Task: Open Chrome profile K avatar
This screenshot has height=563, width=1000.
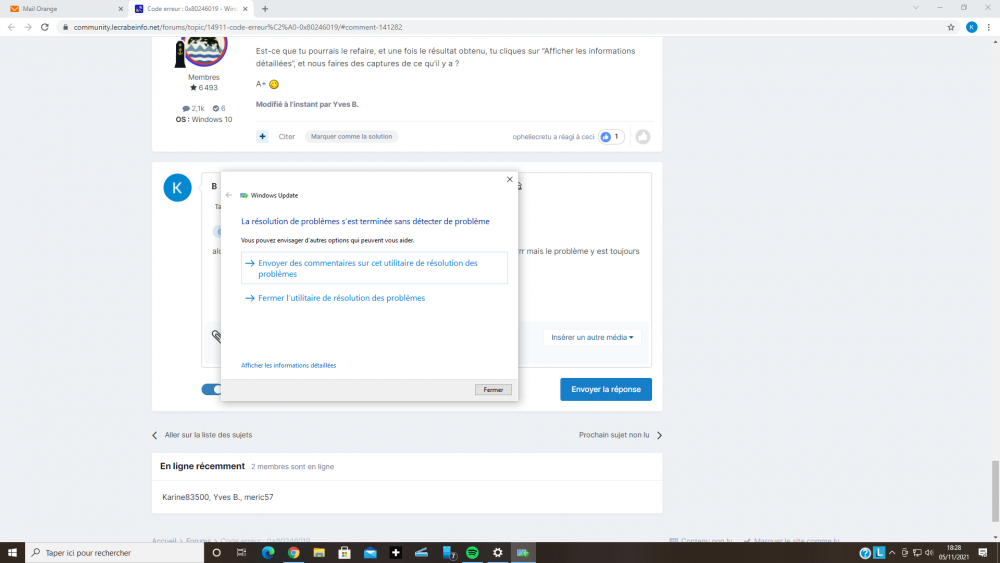Action: 971,27
